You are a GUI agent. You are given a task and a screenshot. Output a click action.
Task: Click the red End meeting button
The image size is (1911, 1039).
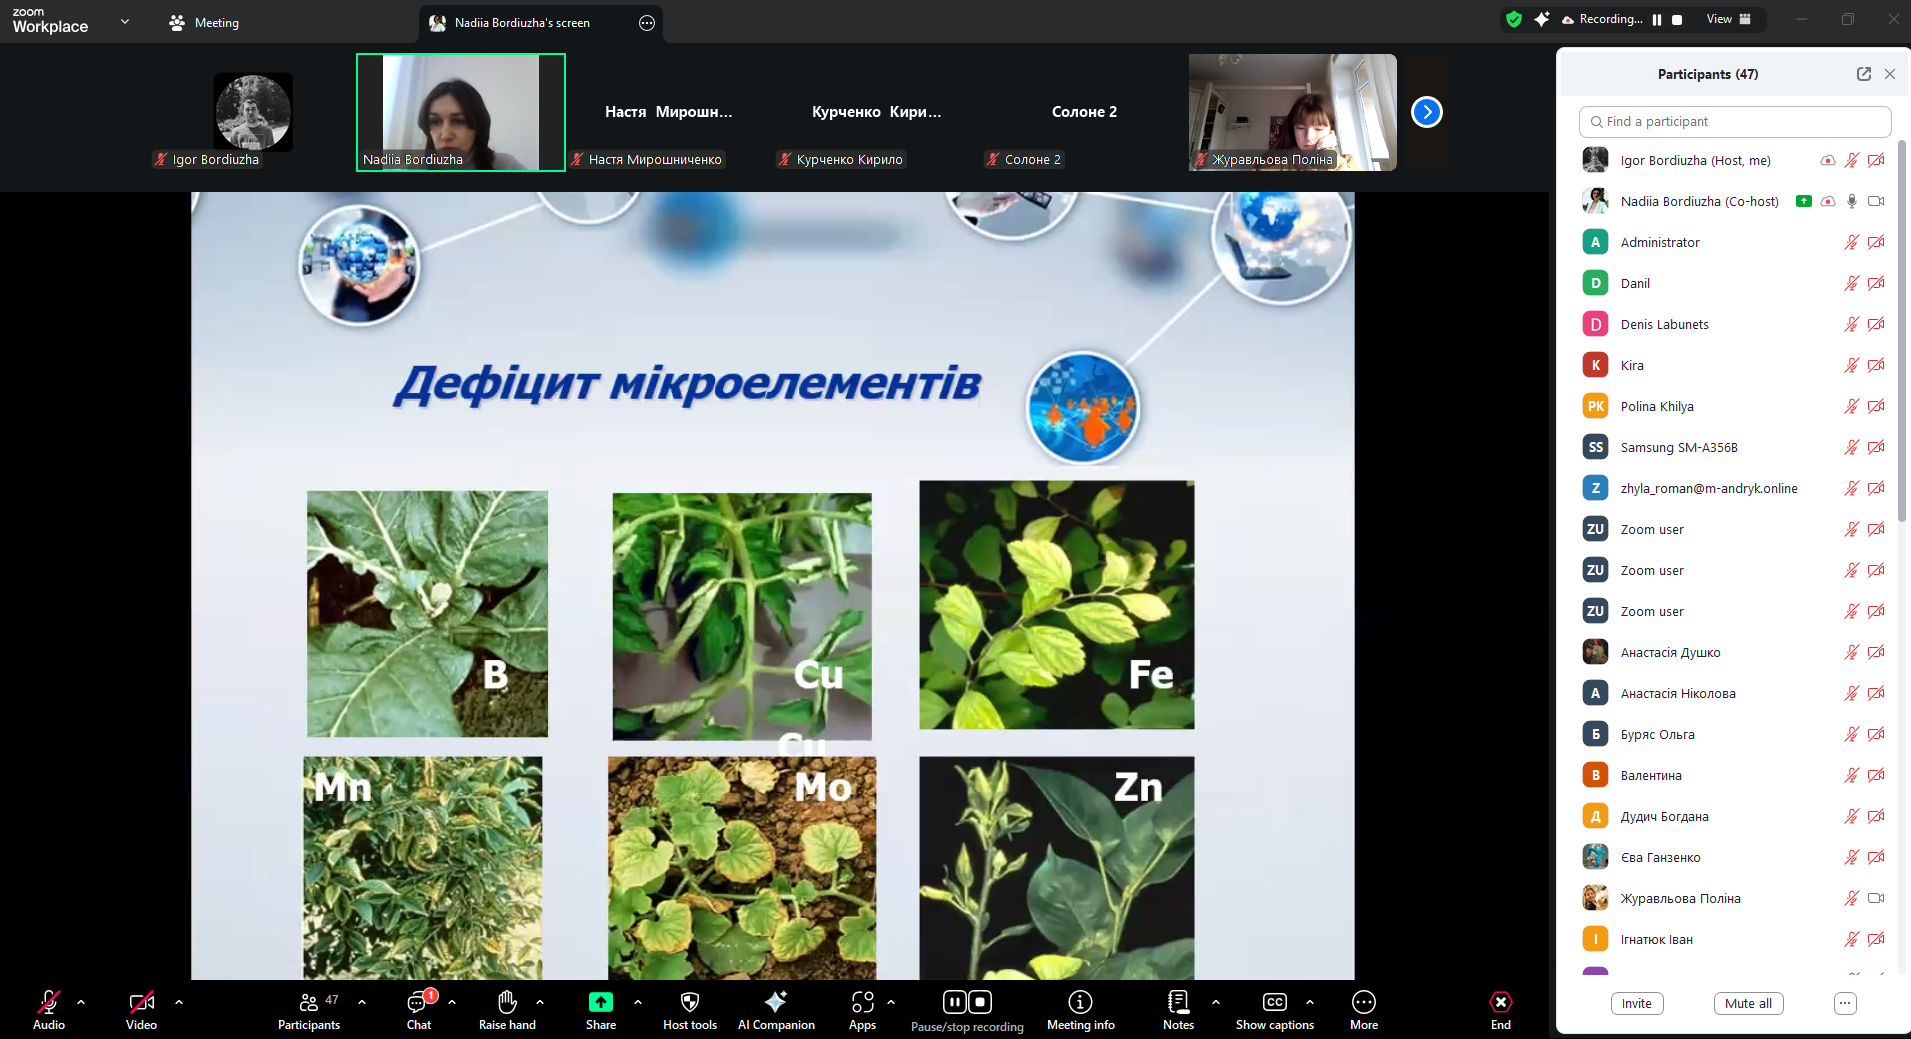coord(1501,1009)
